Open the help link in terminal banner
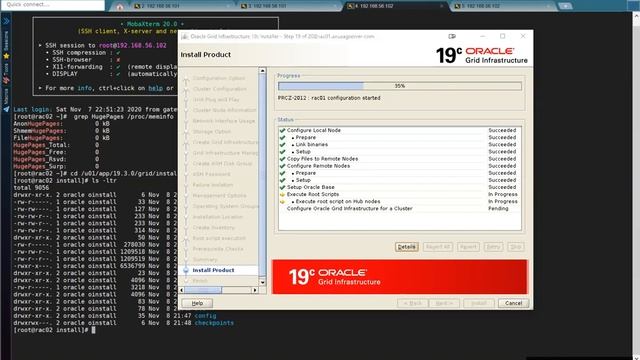Image resolution: width=640 pixels, height=360 pixels. pos(155,88)
